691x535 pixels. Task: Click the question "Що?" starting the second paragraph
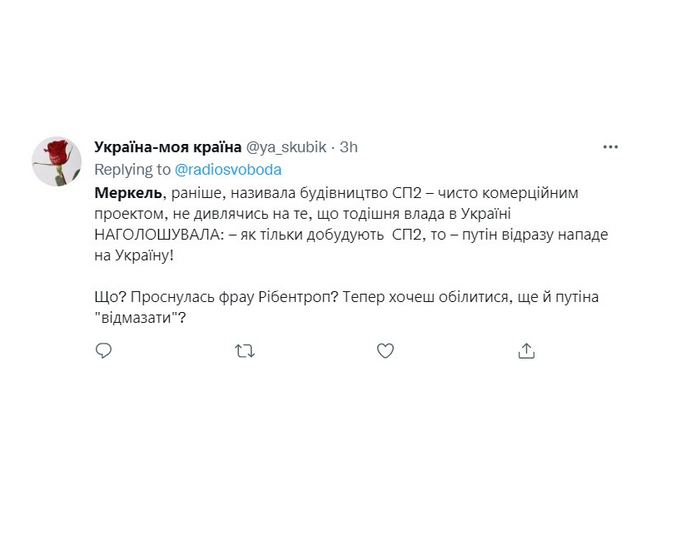pyautogui.click(x=109, y=298)
